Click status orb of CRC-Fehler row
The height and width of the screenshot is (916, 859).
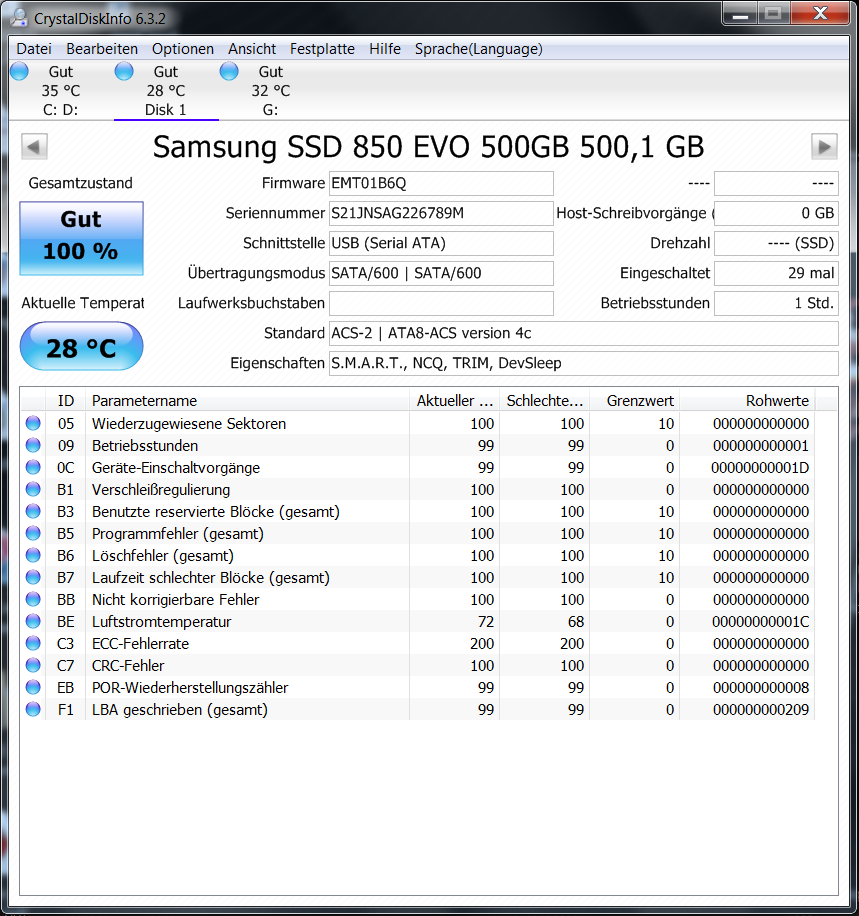pos(33,665)
